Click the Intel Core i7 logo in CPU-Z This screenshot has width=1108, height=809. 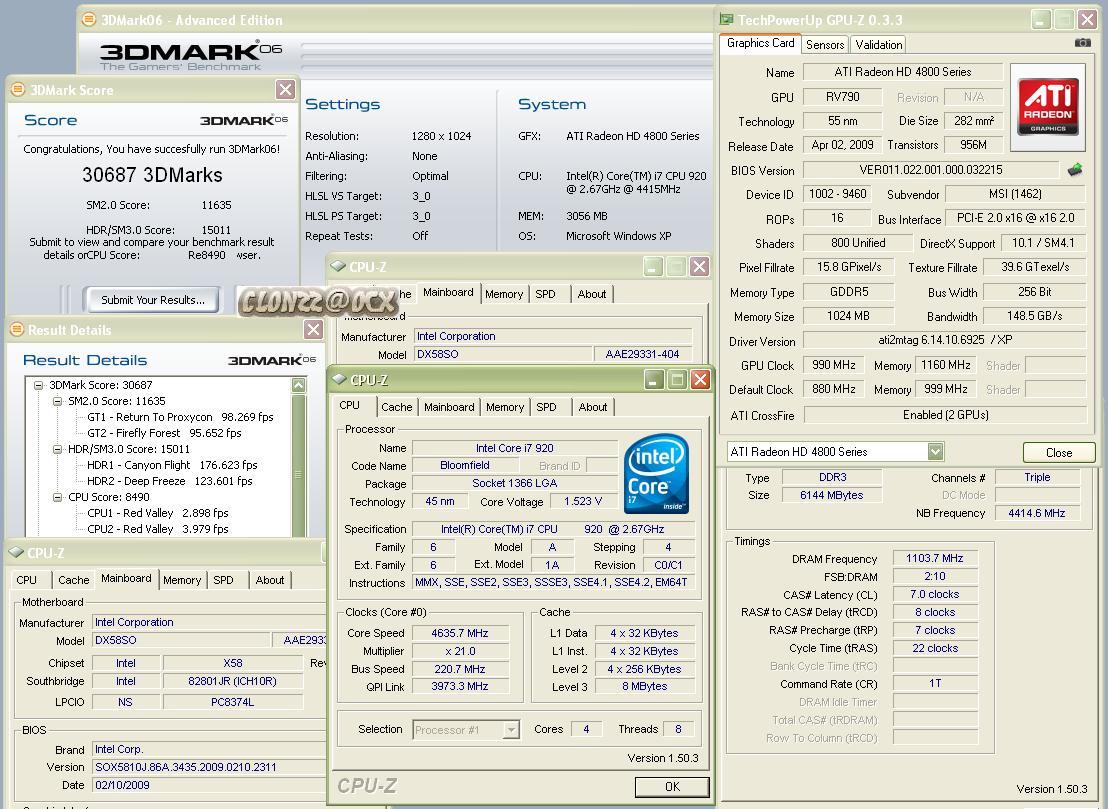656,473
